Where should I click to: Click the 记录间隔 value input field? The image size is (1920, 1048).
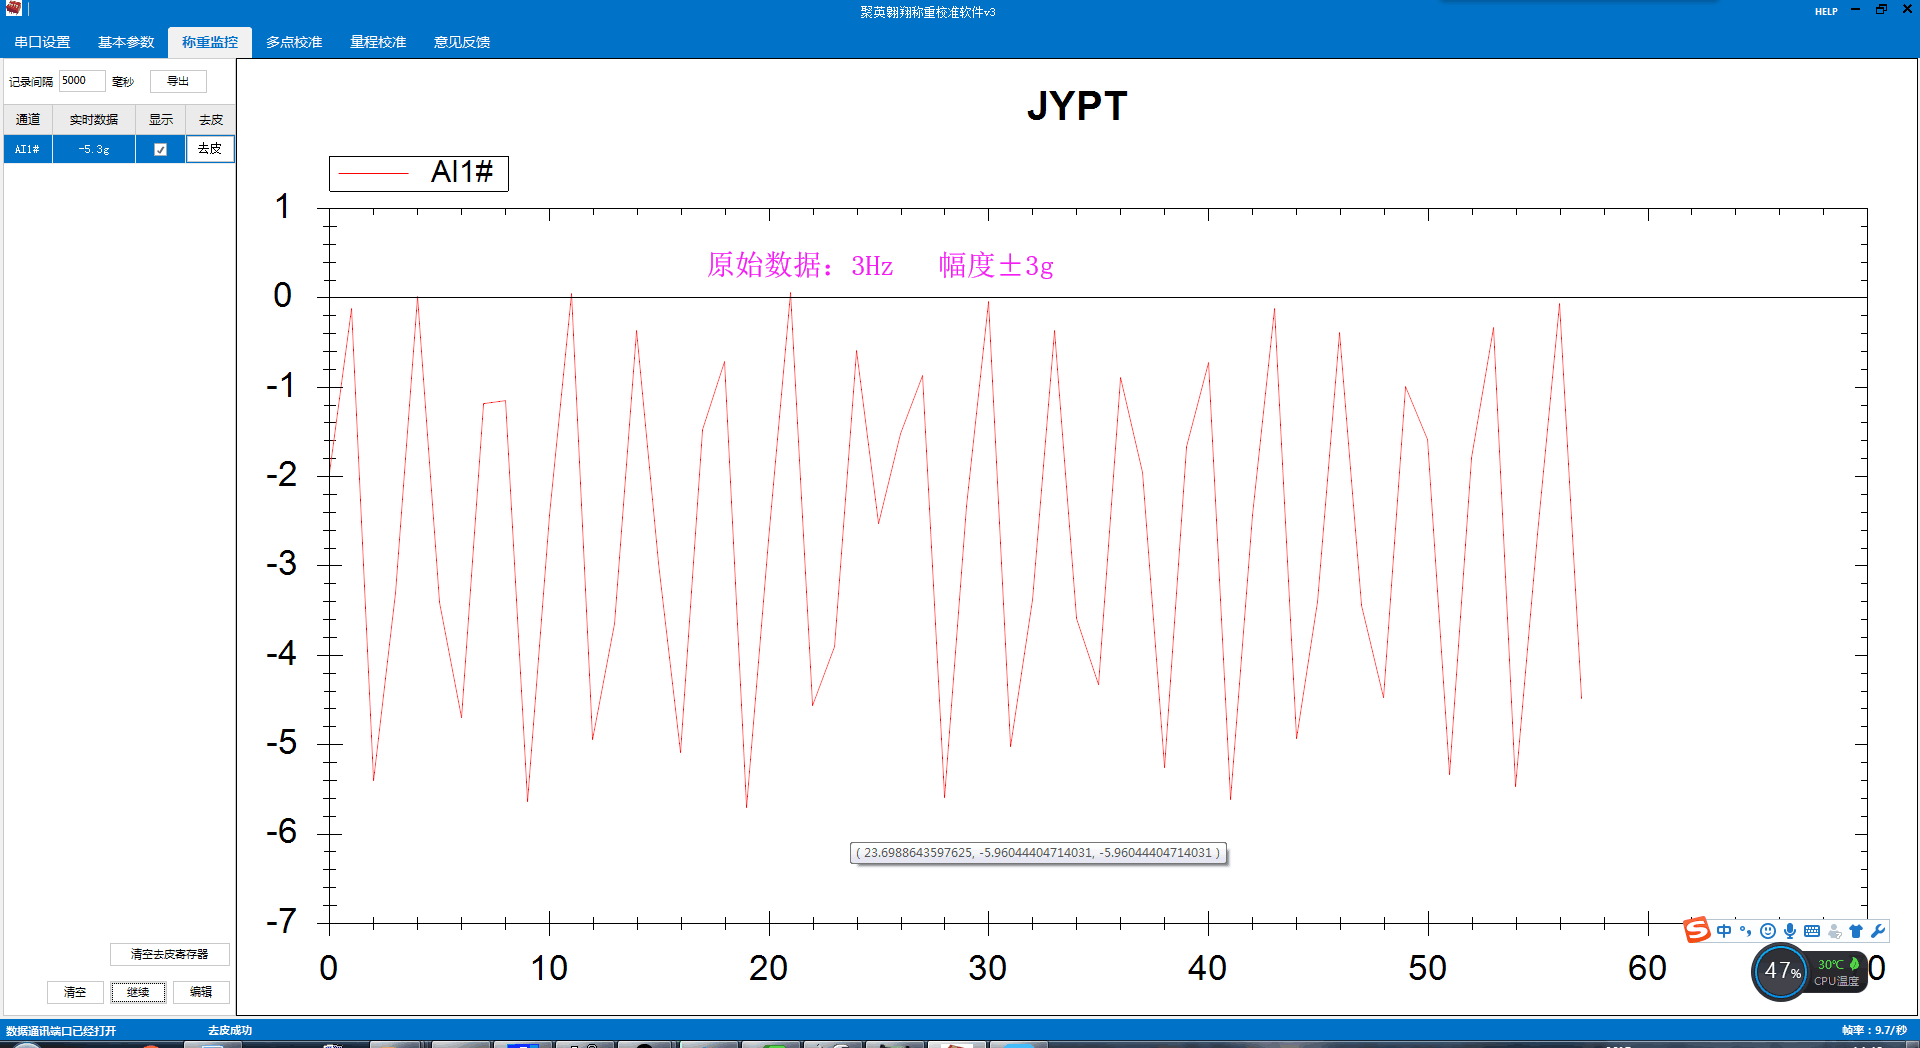[x=81, y=80]
